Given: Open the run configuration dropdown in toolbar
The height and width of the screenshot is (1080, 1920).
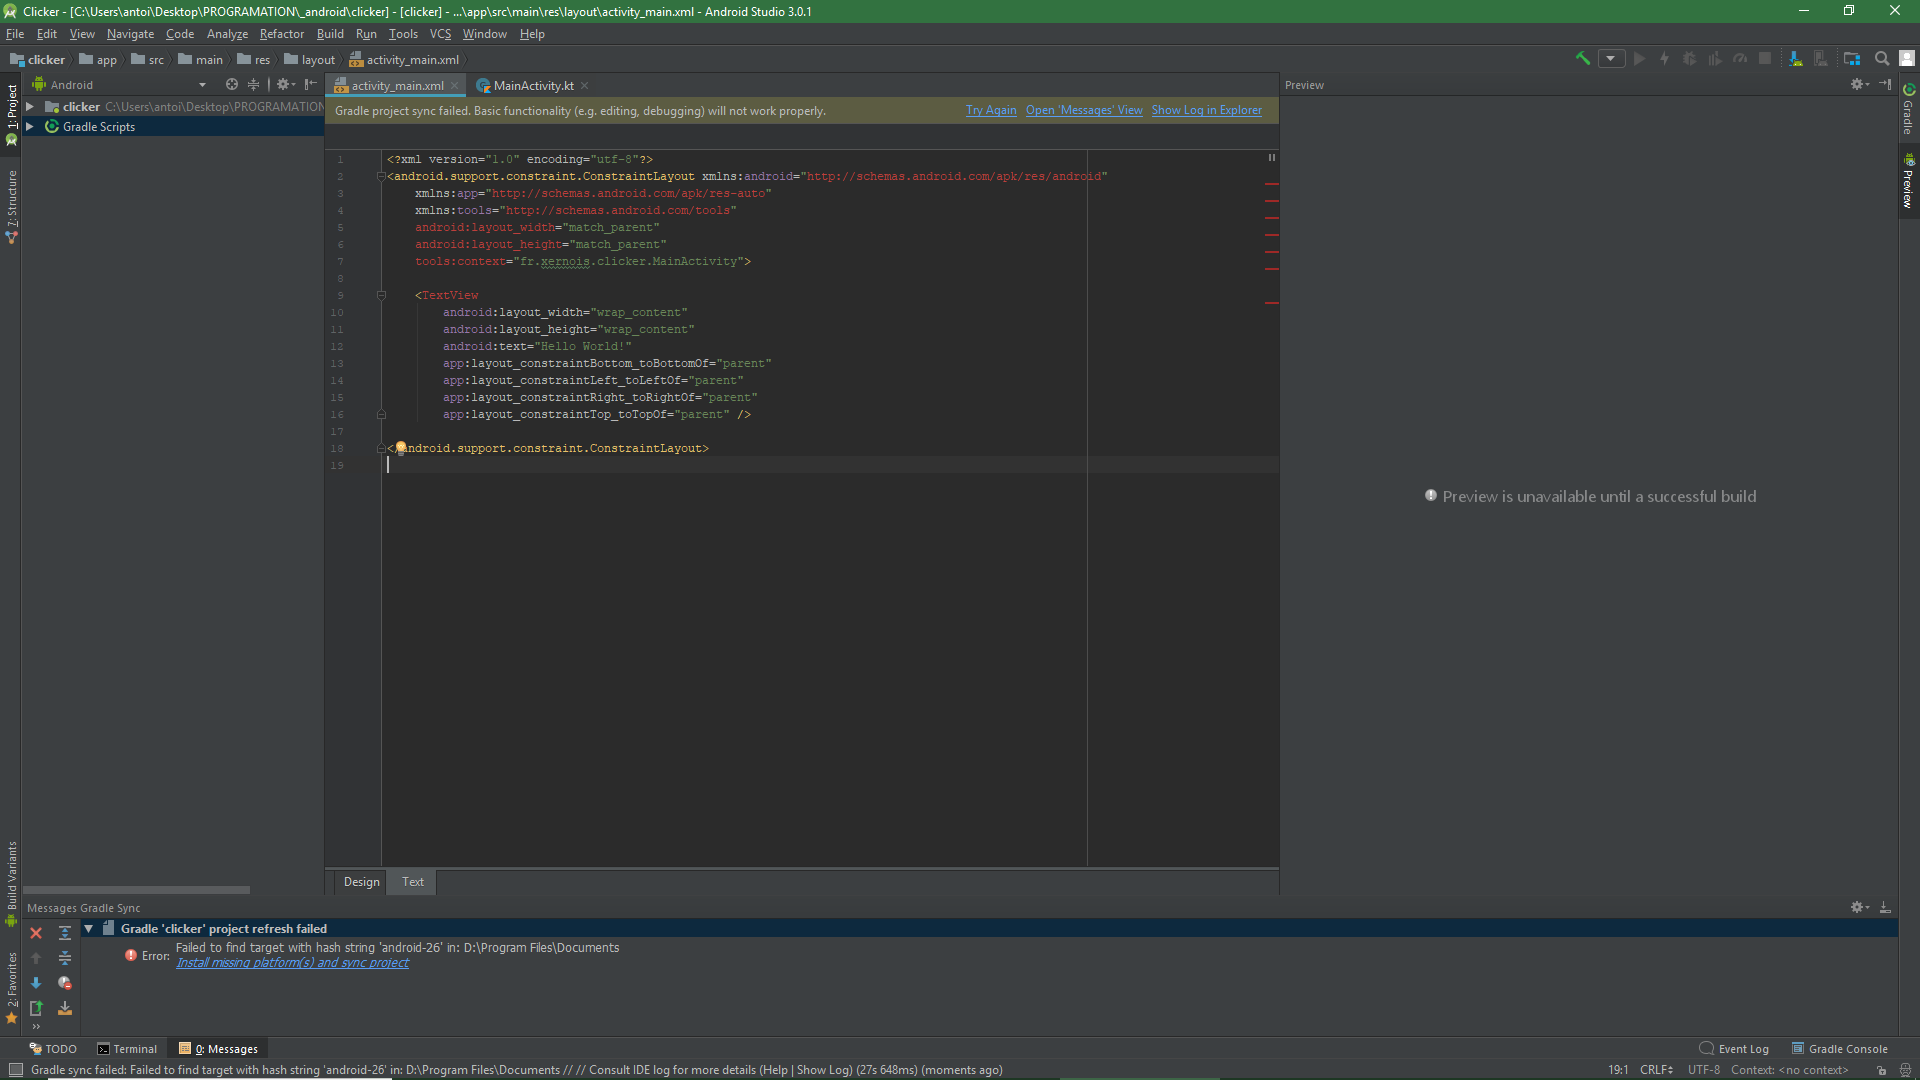Looking at the screenshot, I should (x=1611, y=59).
